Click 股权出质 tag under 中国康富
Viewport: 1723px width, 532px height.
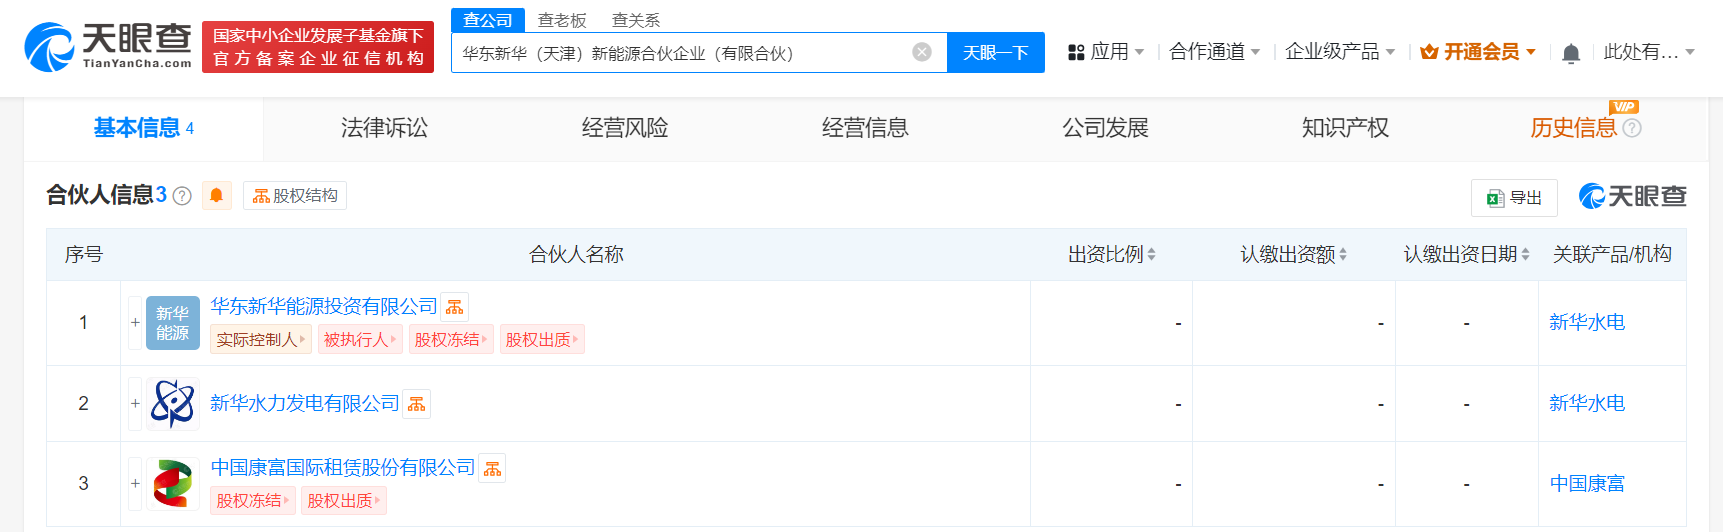(344, 501)
